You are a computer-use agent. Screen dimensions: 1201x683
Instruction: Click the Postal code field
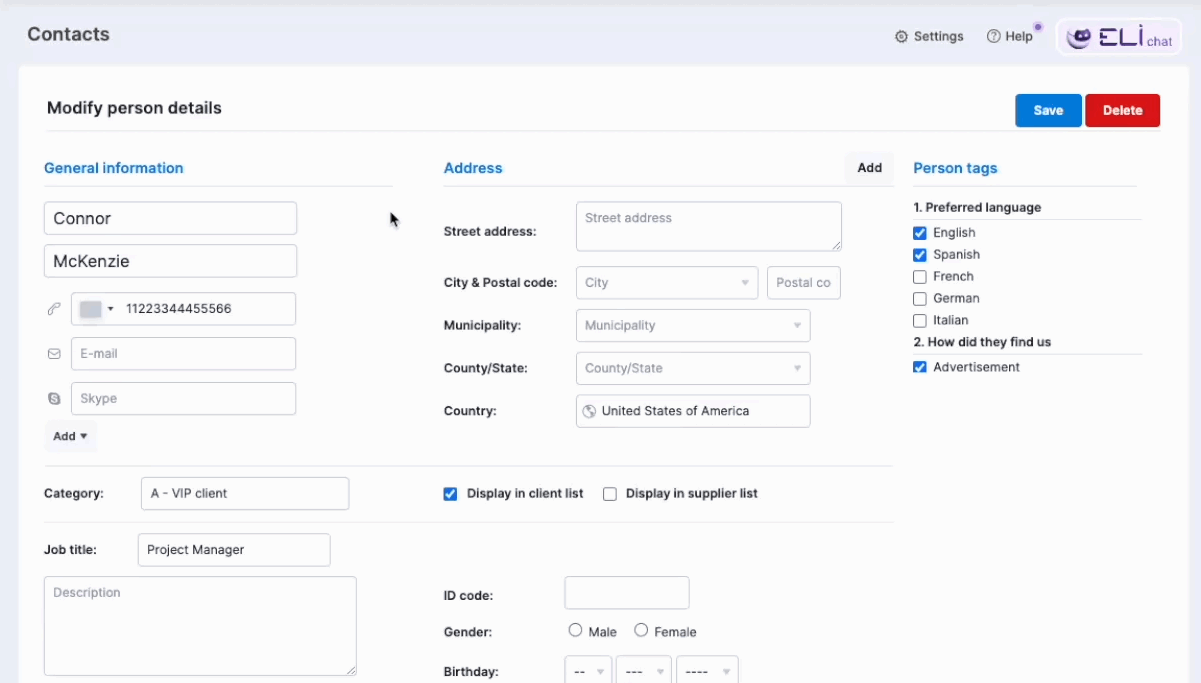tap(804, 283)
